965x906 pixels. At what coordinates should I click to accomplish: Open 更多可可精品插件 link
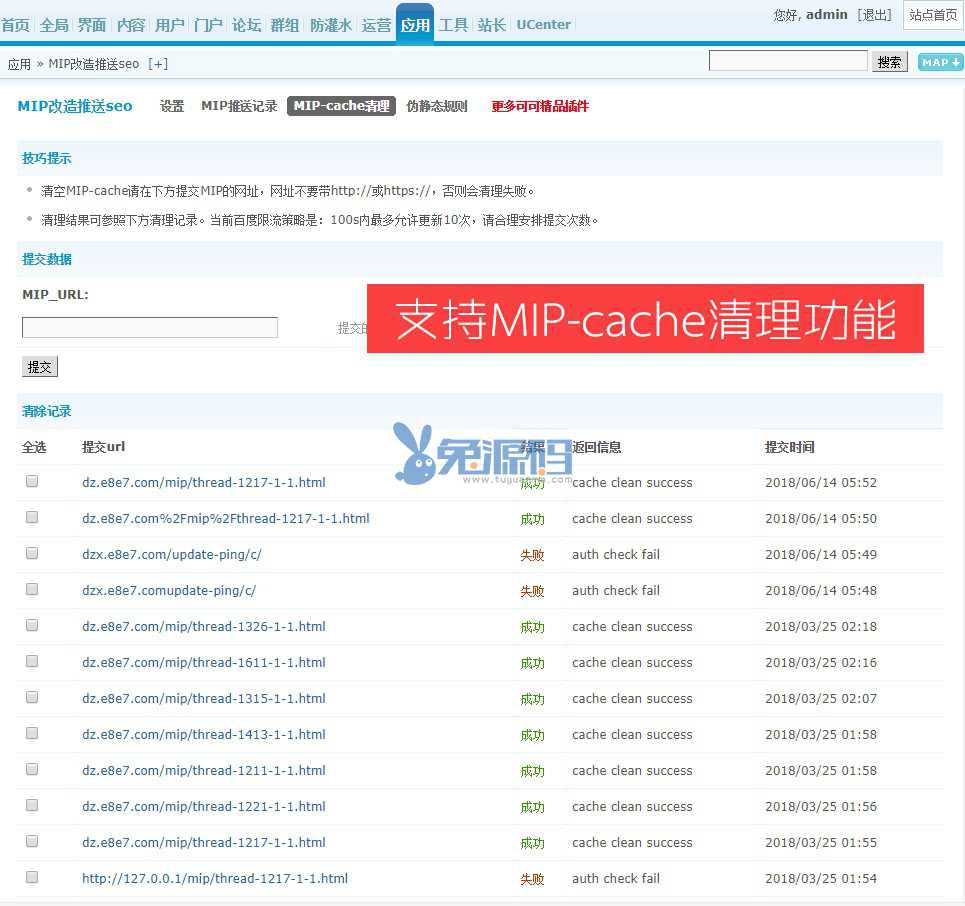pos(540,106)
